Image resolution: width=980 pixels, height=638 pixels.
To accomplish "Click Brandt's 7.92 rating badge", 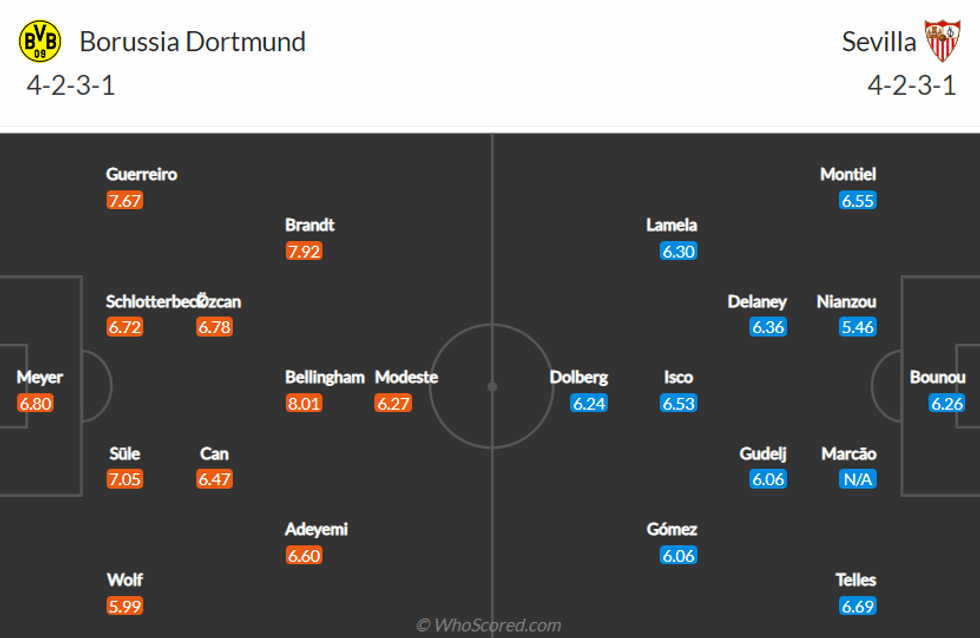I will pyautogui.click(x=304, y=251).
